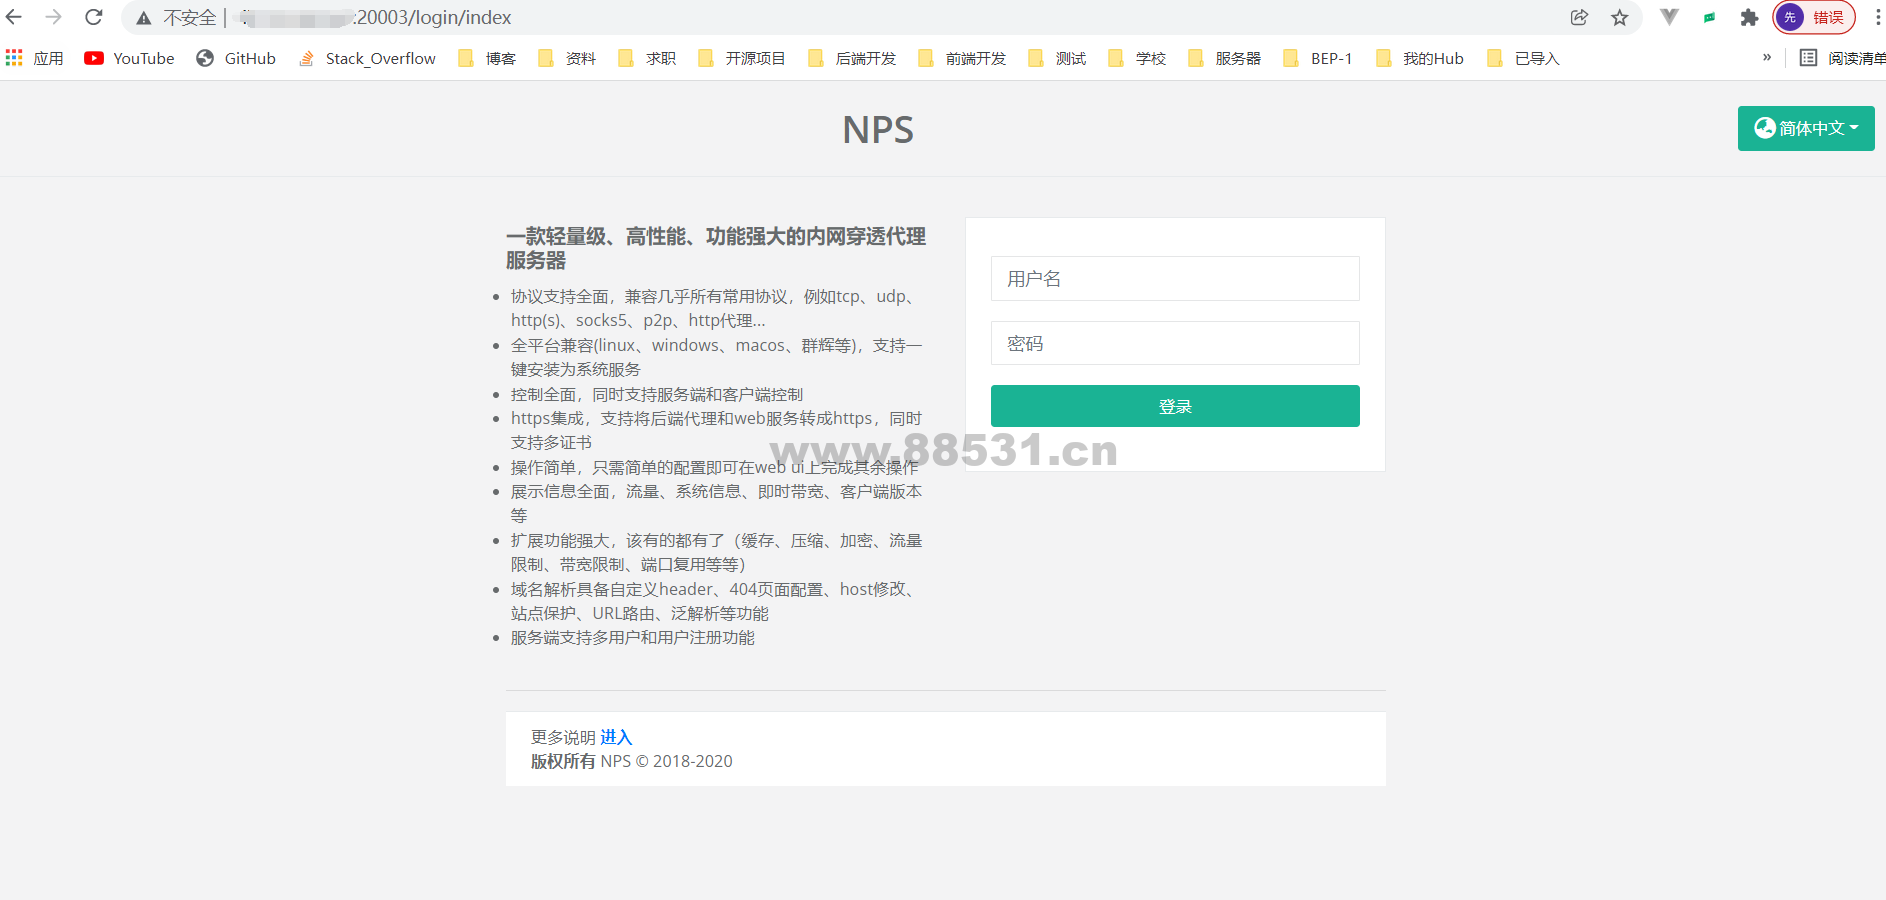Click the 控制全面 bullet text

pyautogui.click(x=657, y=394)
